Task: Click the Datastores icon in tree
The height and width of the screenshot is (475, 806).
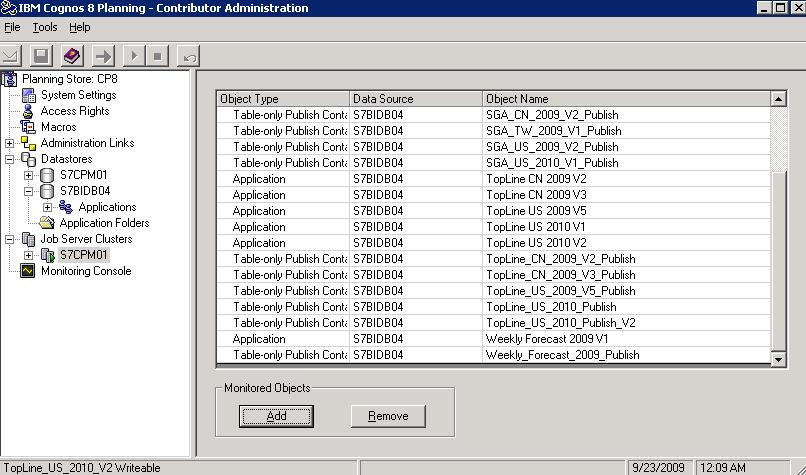Action: click(x=28, y=159)
